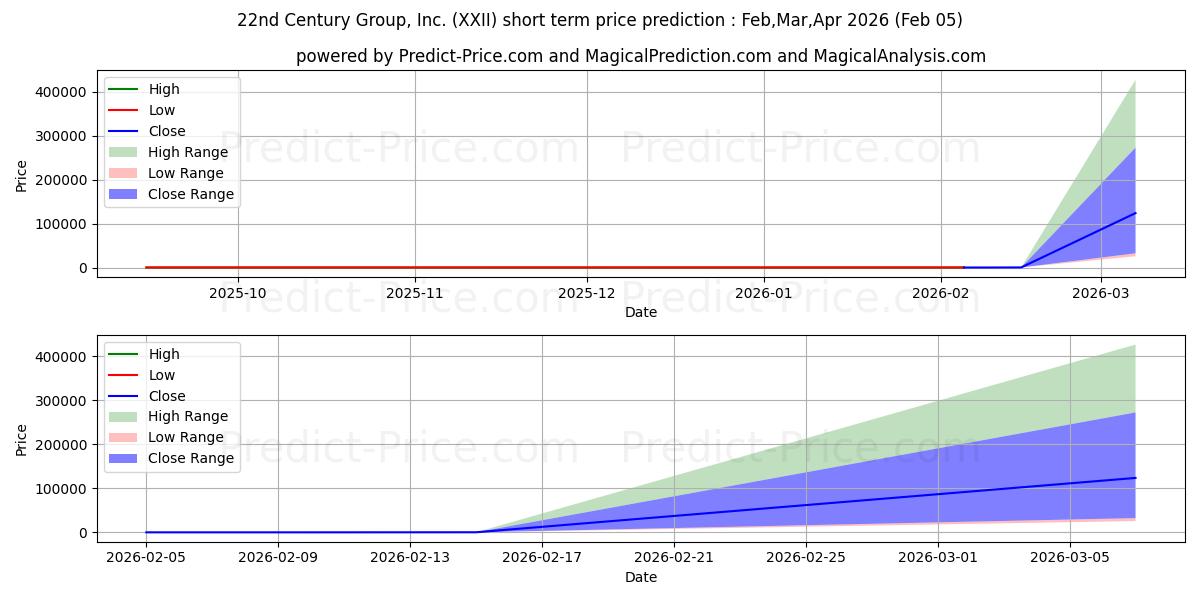Click the 2026-01 tick label on top chart
The height and width of the screenshot is (600, 1200).
(x=764, y=293)
